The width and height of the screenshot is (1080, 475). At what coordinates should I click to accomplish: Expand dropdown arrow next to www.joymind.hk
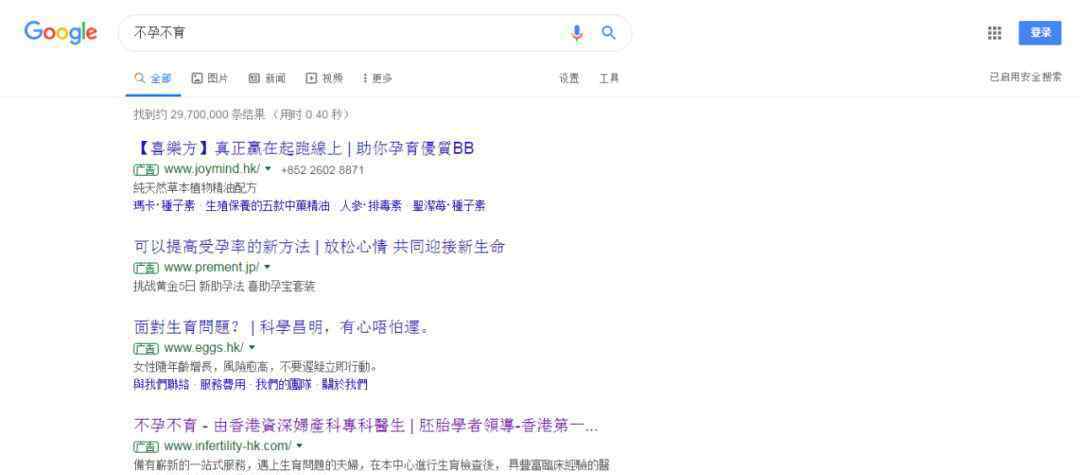(x=268, y=169)
